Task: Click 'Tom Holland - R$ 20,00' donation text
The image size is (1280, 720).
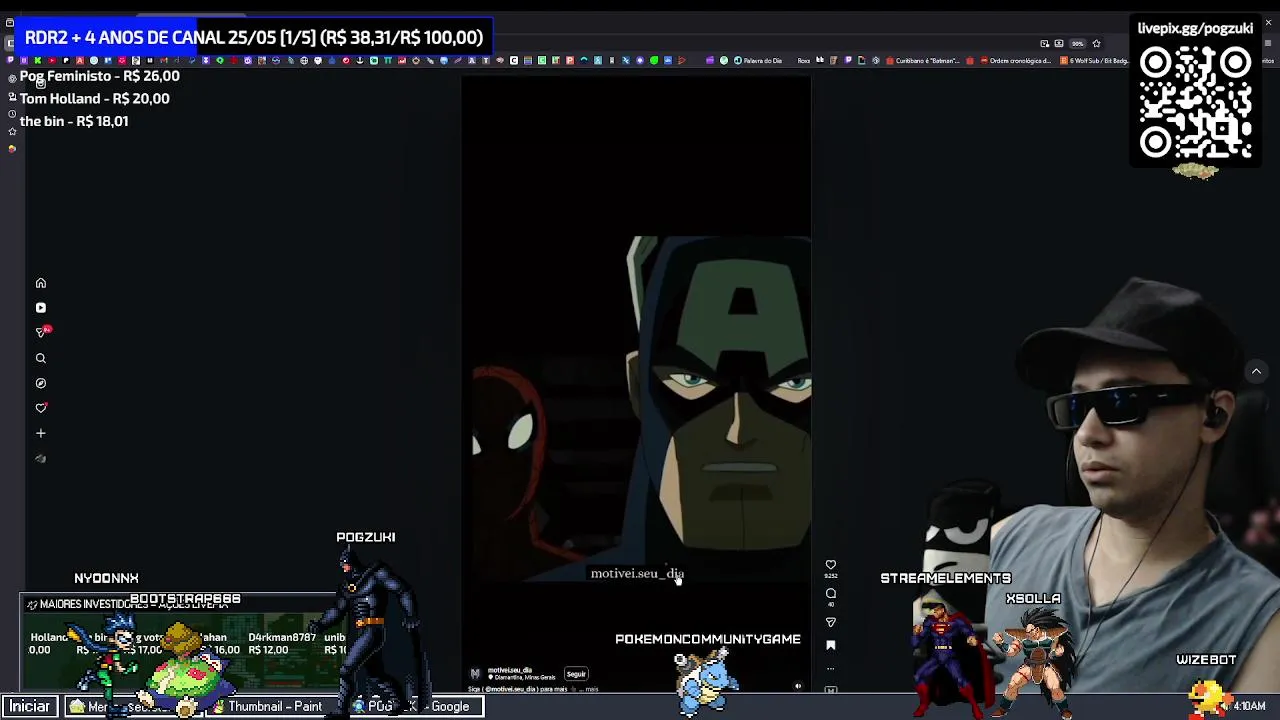Action: click(95, 98)
